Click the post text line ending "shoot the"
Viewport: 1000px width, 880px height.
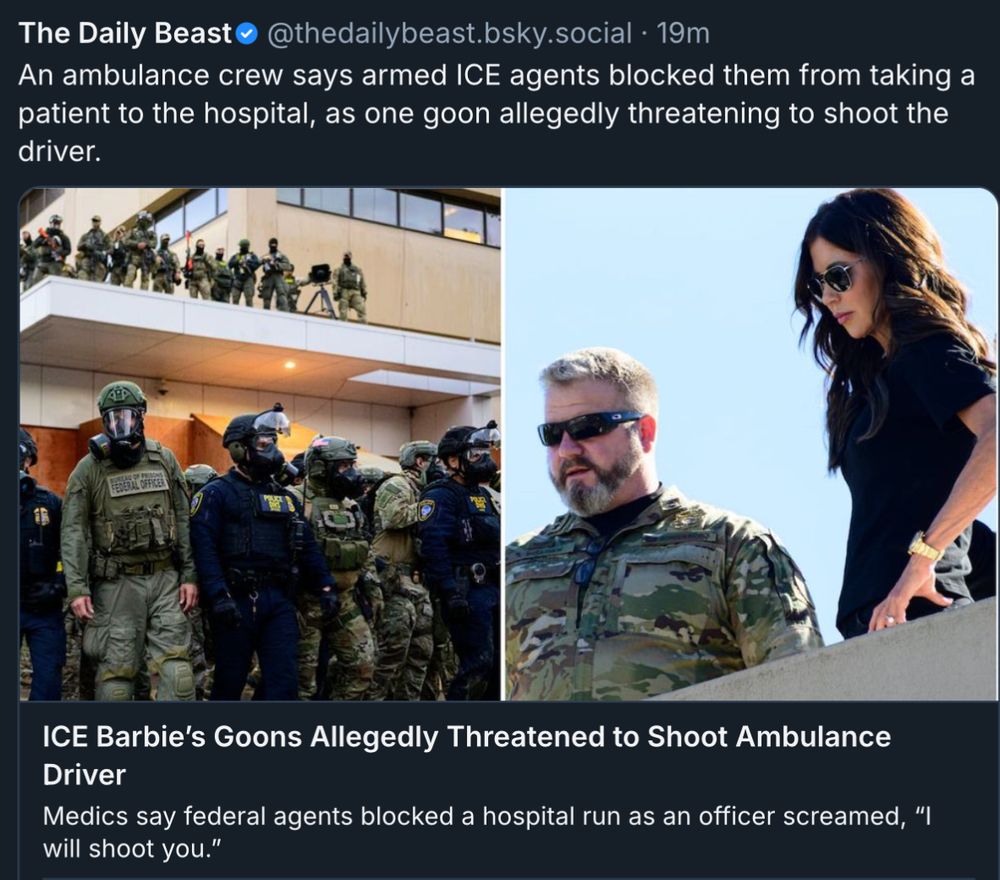(483, 114)
